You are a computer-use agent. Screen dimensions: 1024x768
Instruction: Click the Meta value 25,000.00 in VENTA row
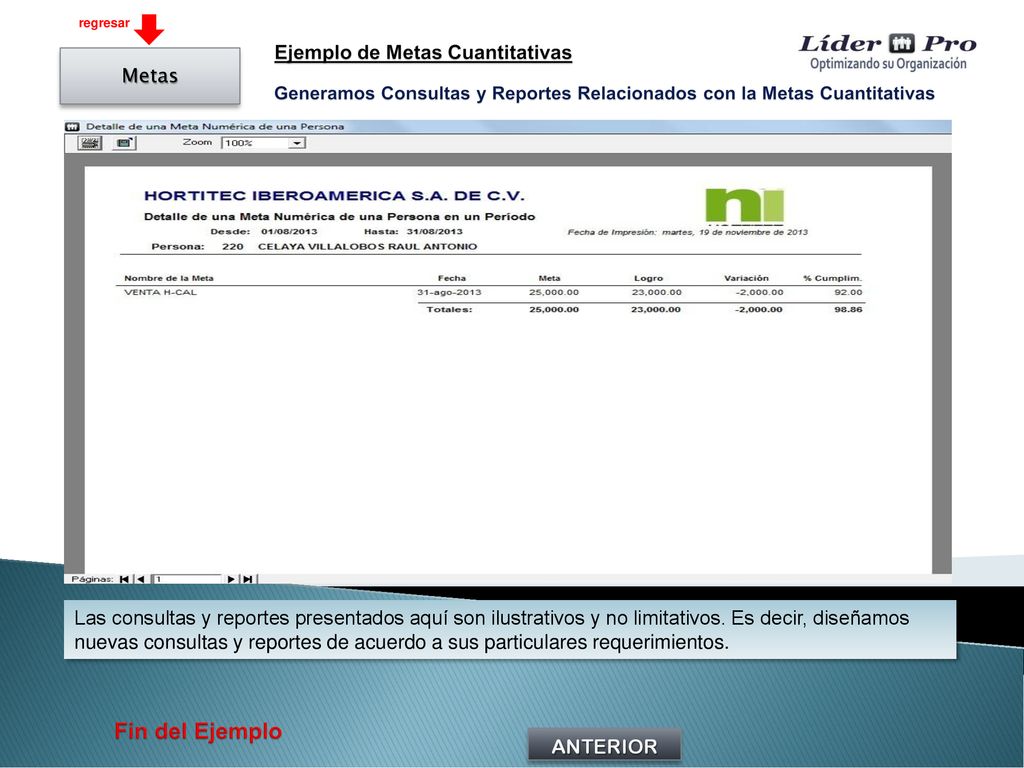pos(554,292)
